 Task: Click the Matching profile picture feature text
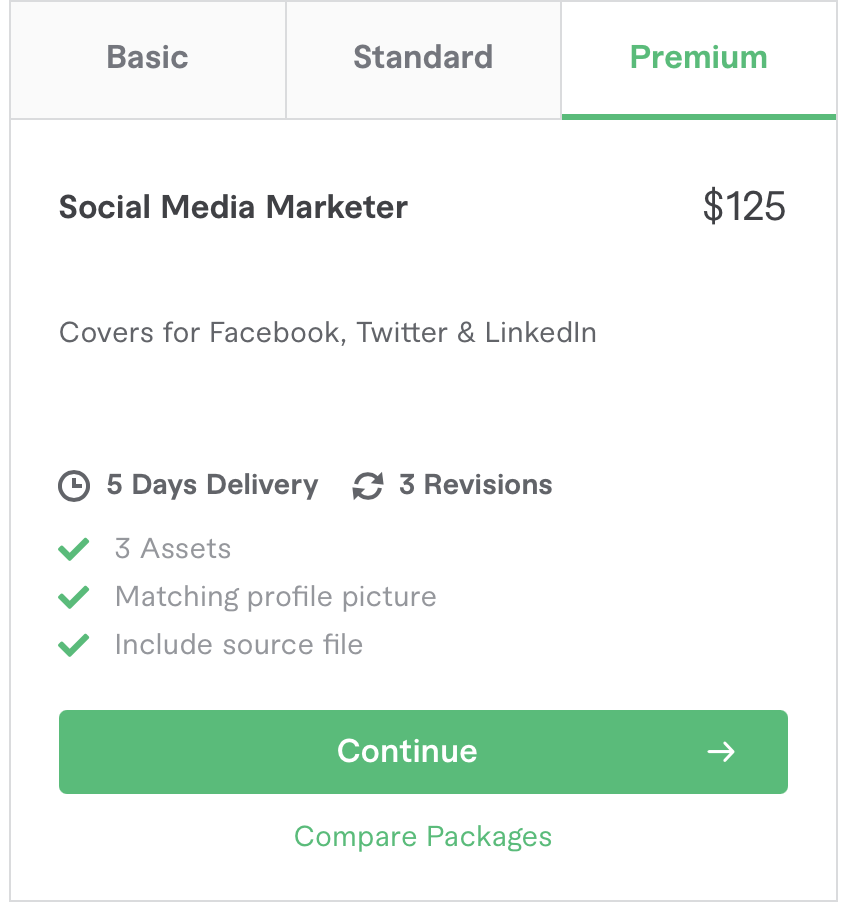point(276,597)
